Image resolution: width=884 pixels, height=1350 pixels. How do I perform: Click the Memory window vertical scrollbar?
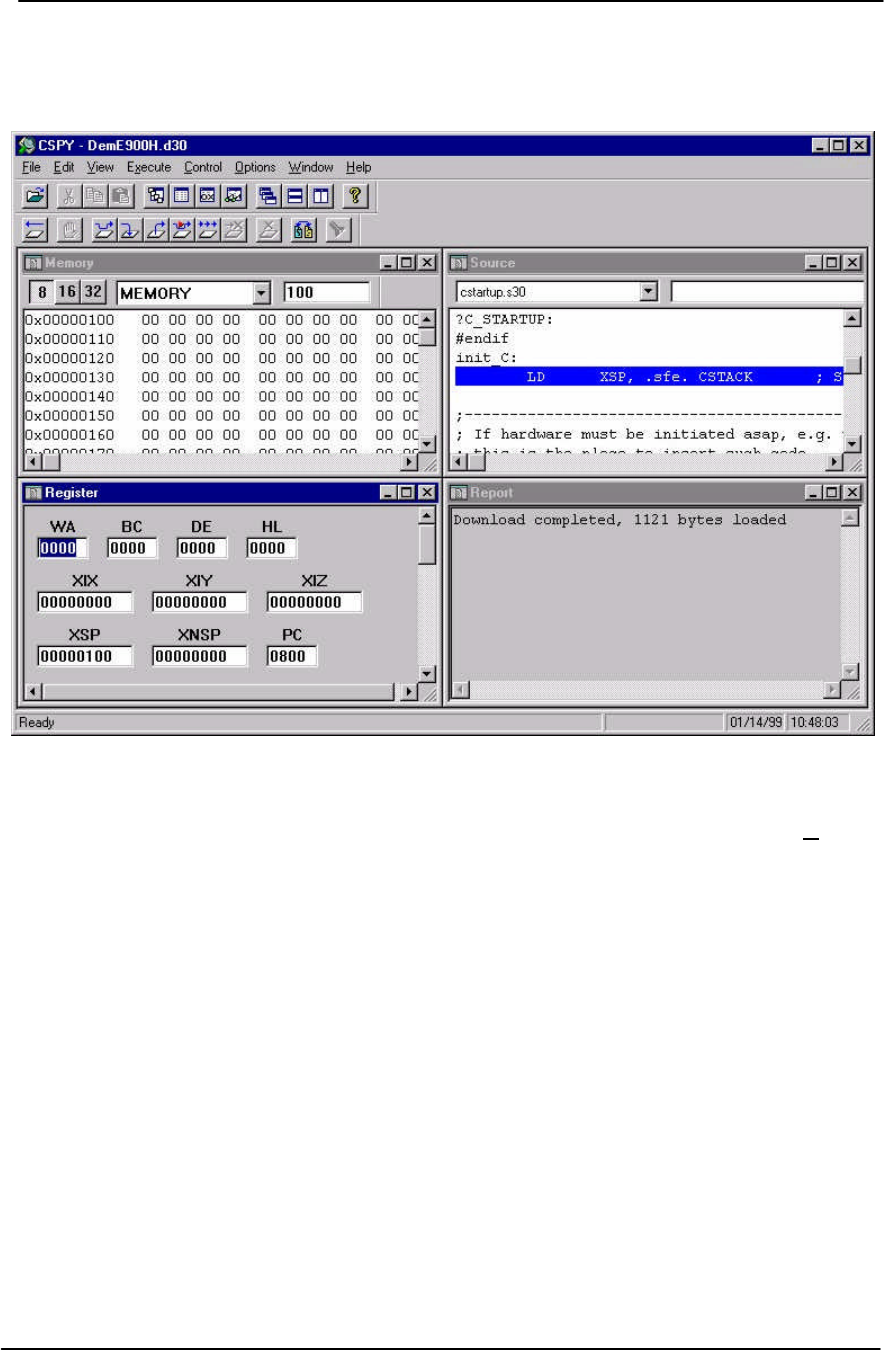pos(426,382)
